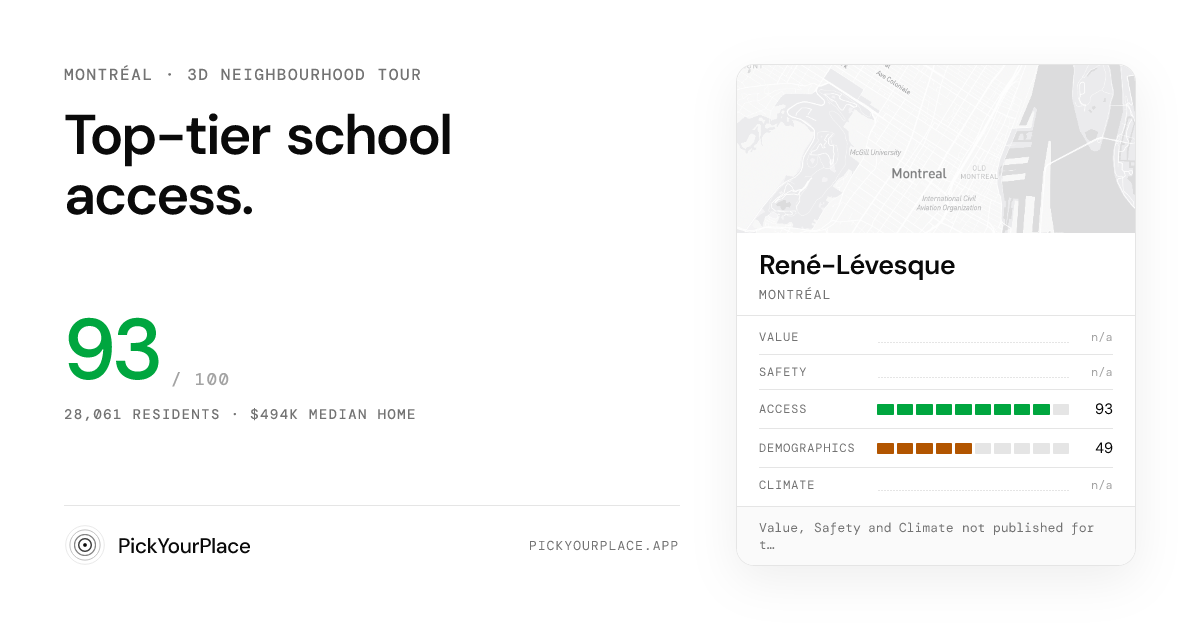
Task: Click the 'Value, Safety and Climate not published' note
Action: 927,536
